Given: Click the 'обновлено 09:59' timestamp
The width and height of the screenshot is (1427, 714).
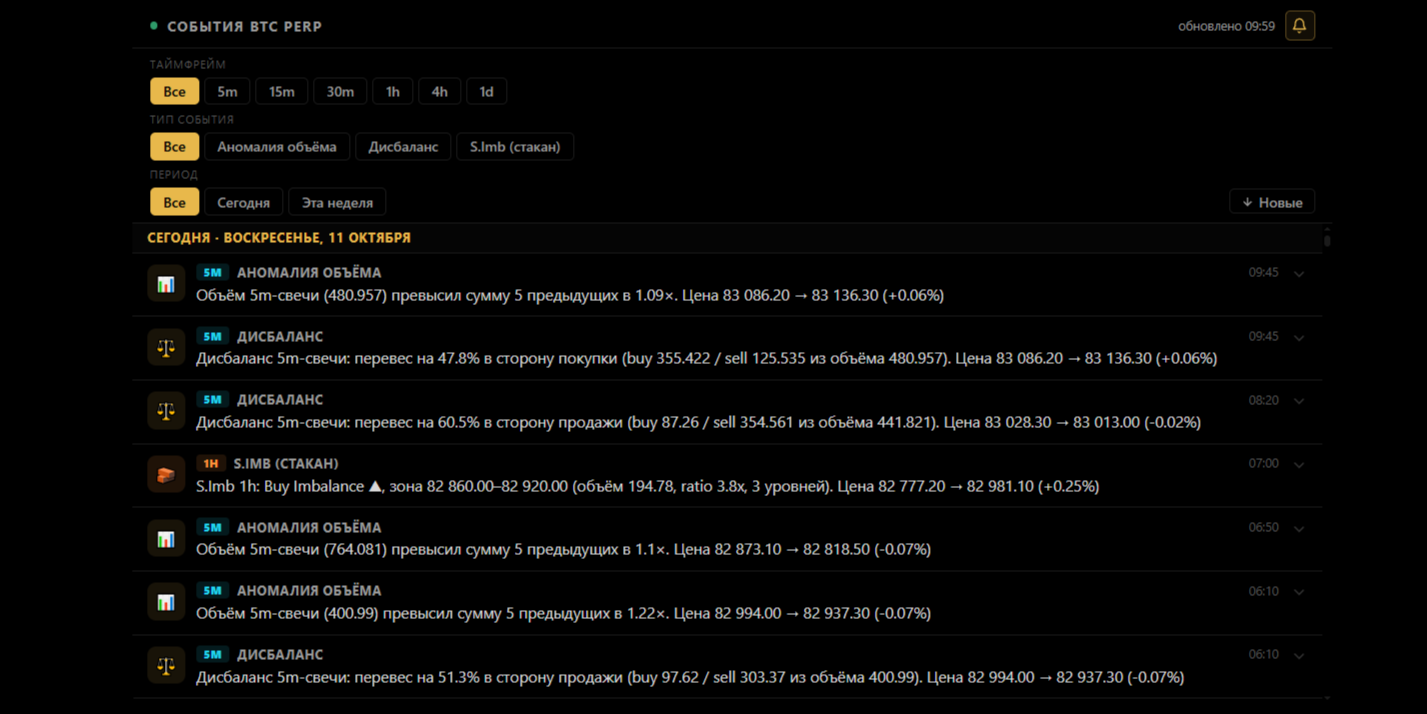Looking at the screenshot, I should pyautogui.click(x=1226, y=26).
